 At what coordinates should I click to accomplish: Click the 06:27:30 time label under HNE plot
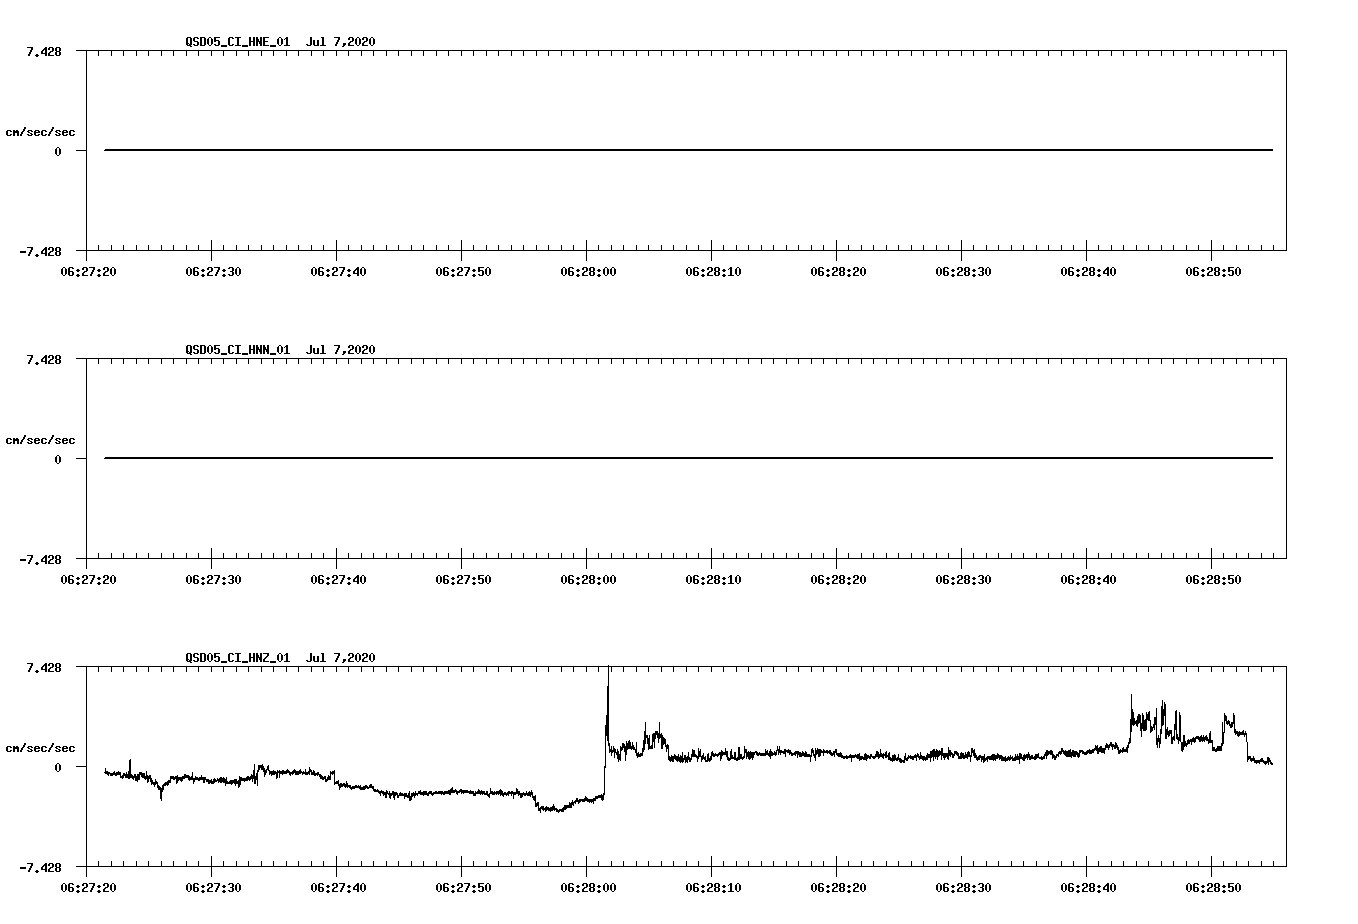coord(212,272)
